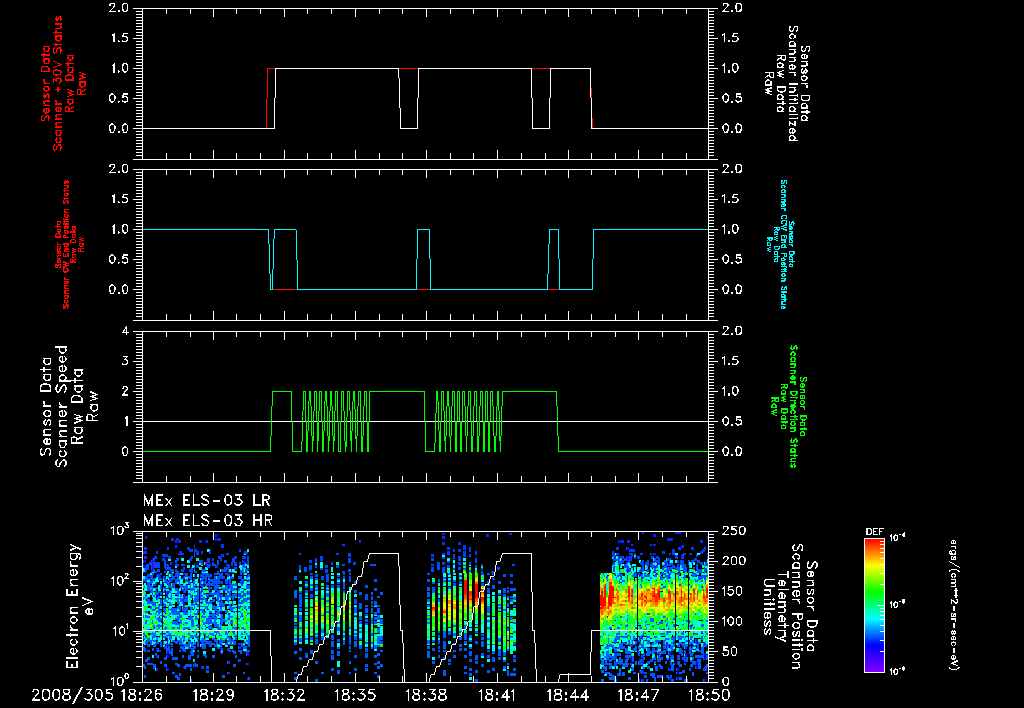Click the 18:47 time axis tick label

(638, 695)
